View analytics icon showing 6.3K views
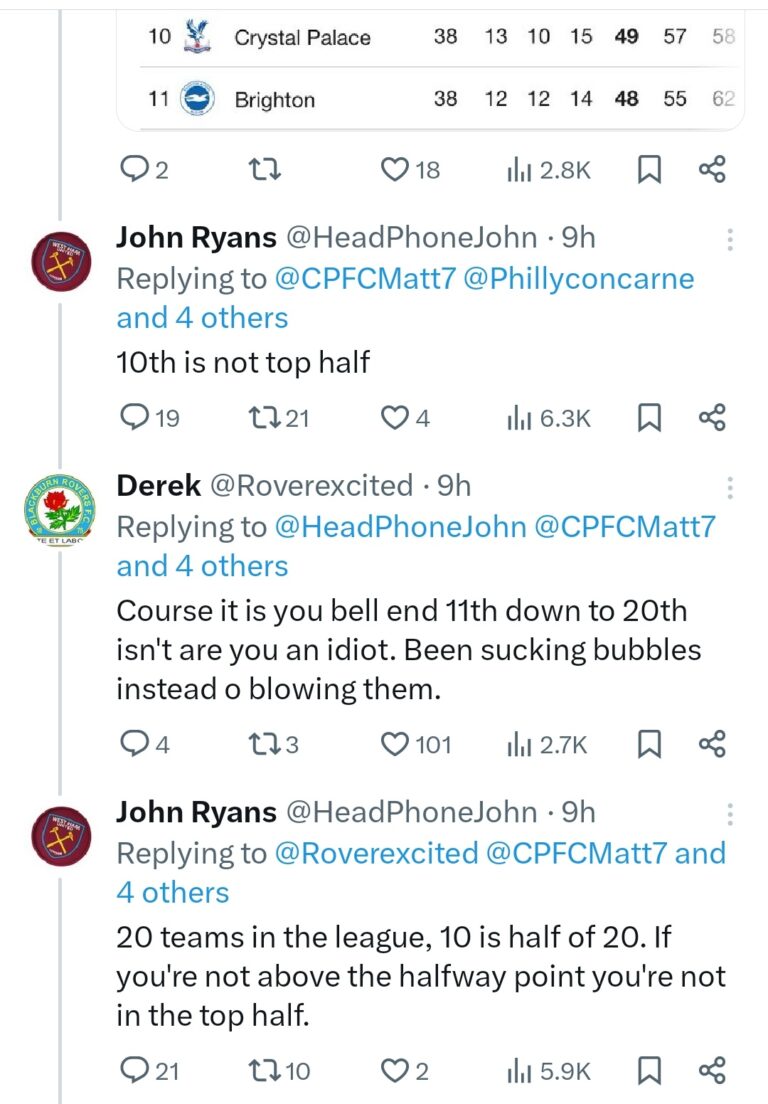This screenshot has width=768, height=1104. pyautogui.click(x=519, y=417)
